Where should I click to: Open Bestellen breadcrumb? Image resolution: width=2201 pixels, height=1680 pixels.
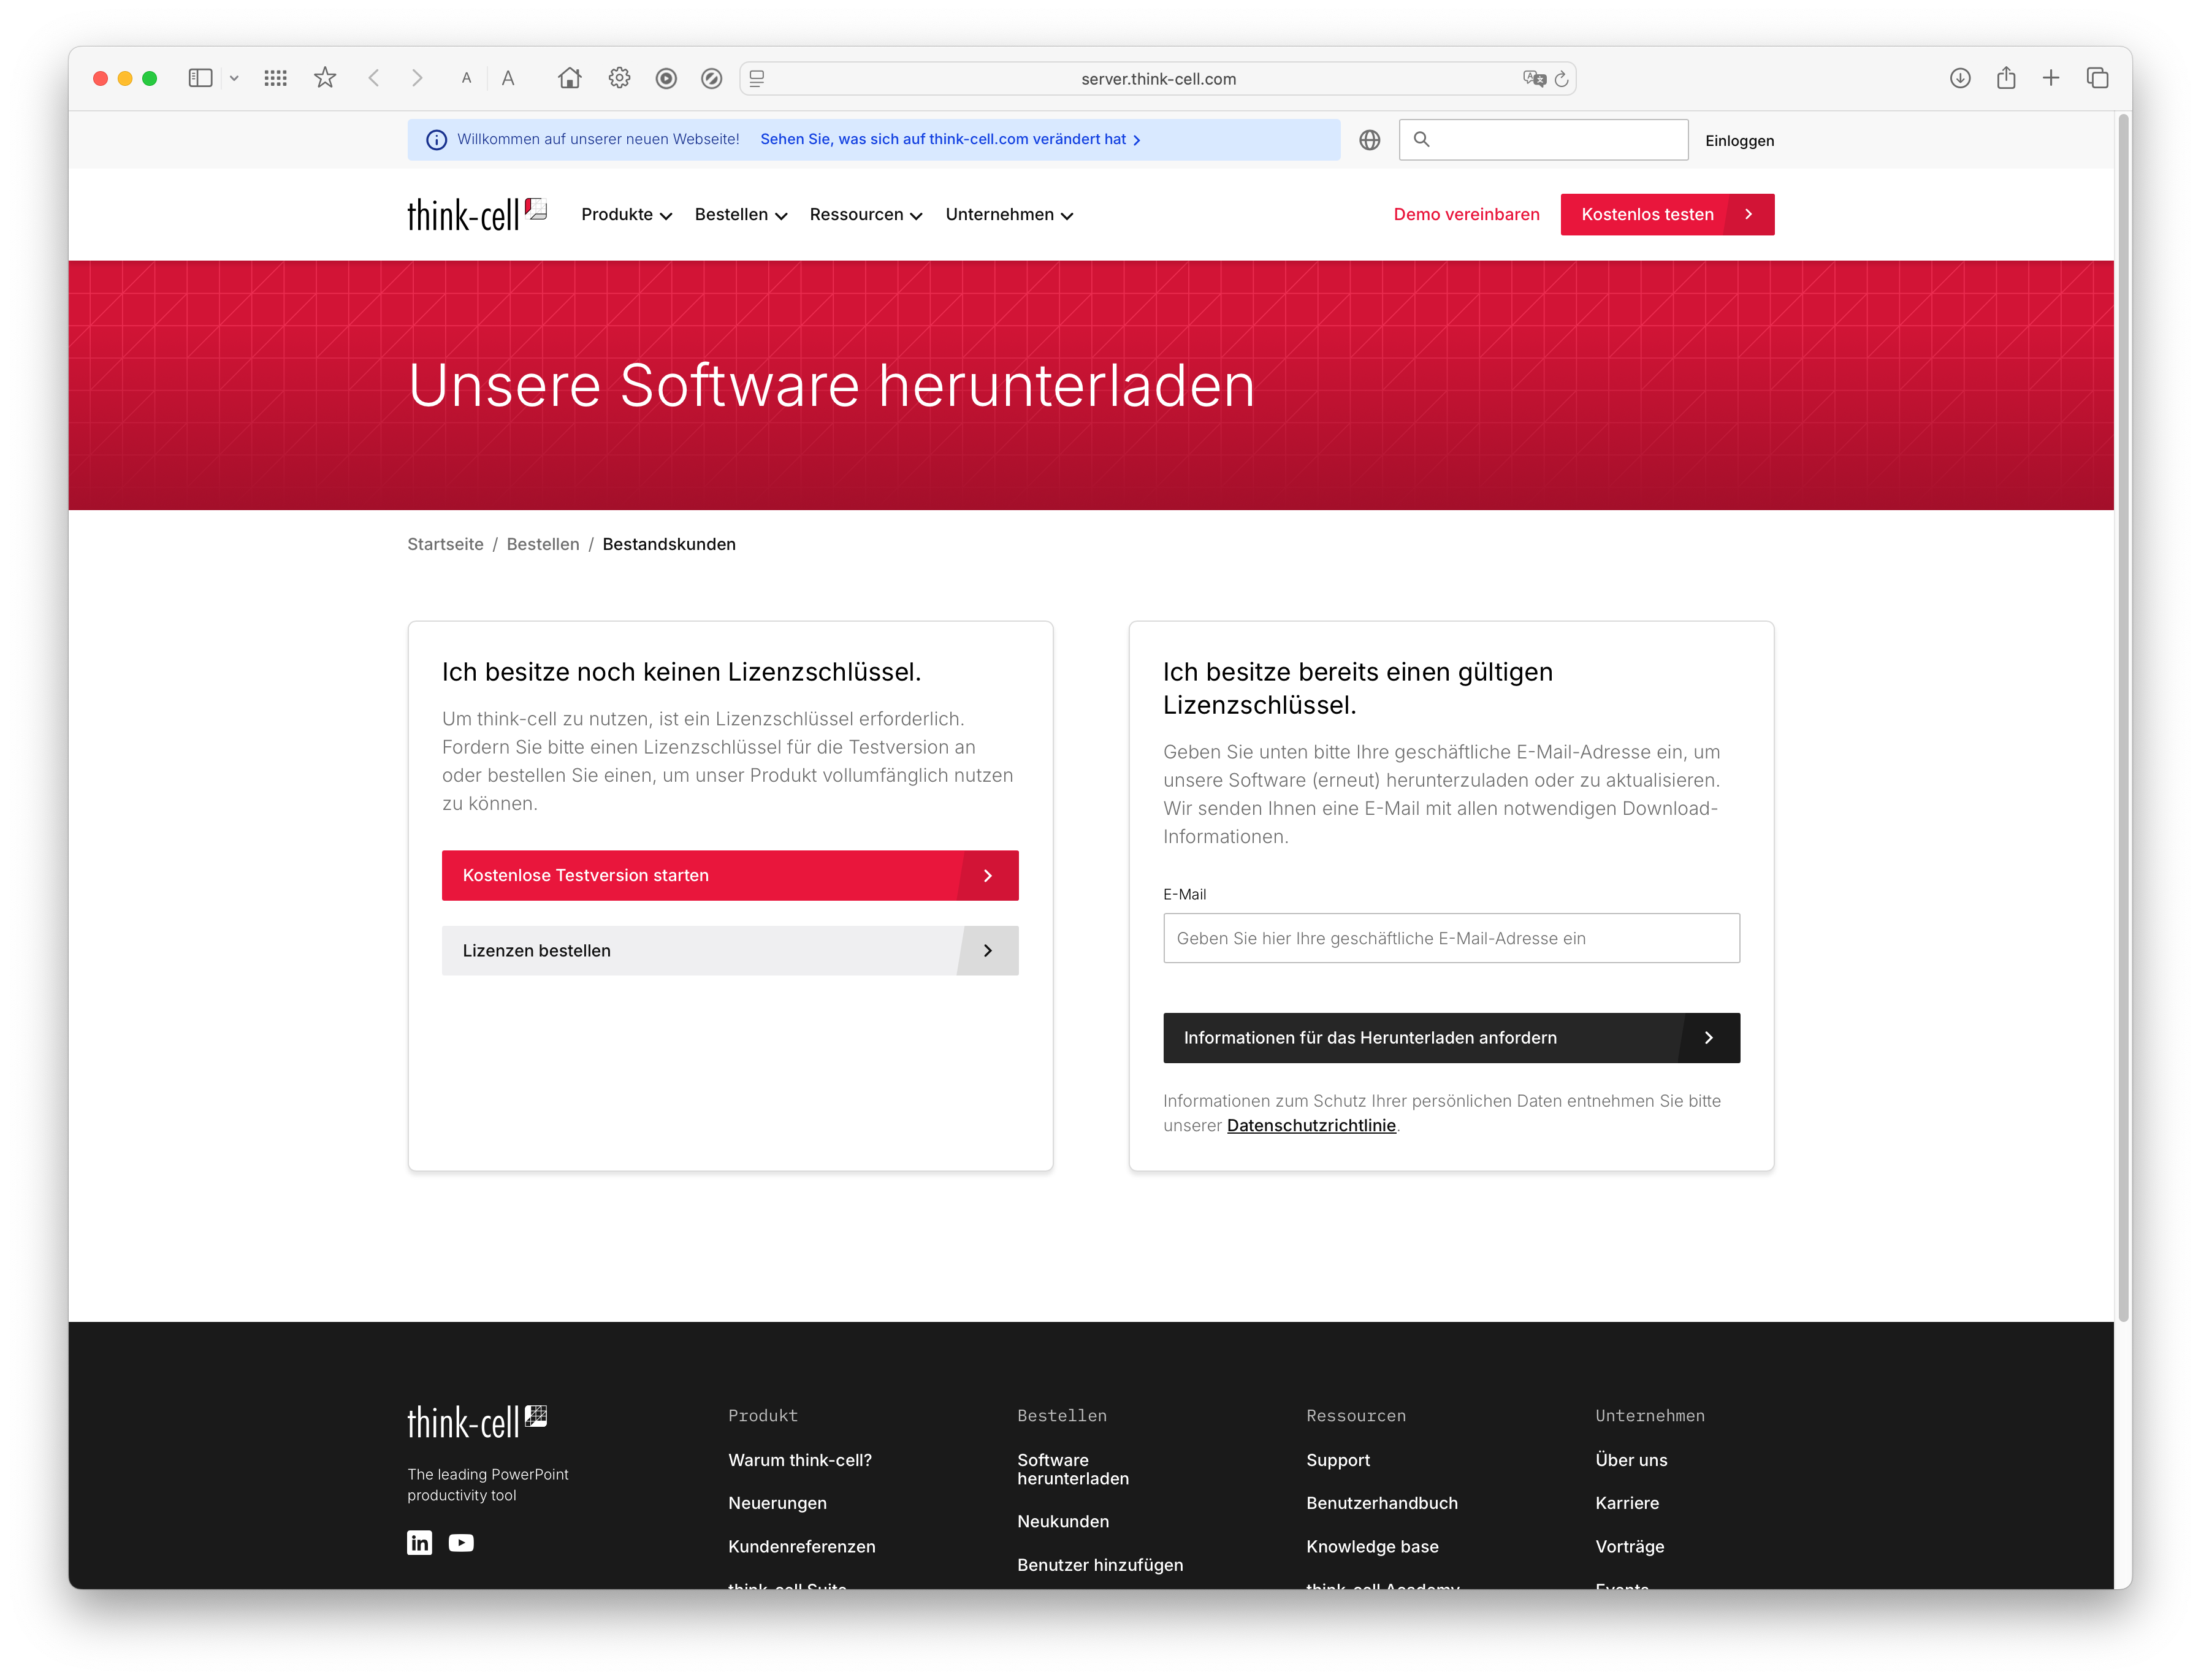pos(543,544)
